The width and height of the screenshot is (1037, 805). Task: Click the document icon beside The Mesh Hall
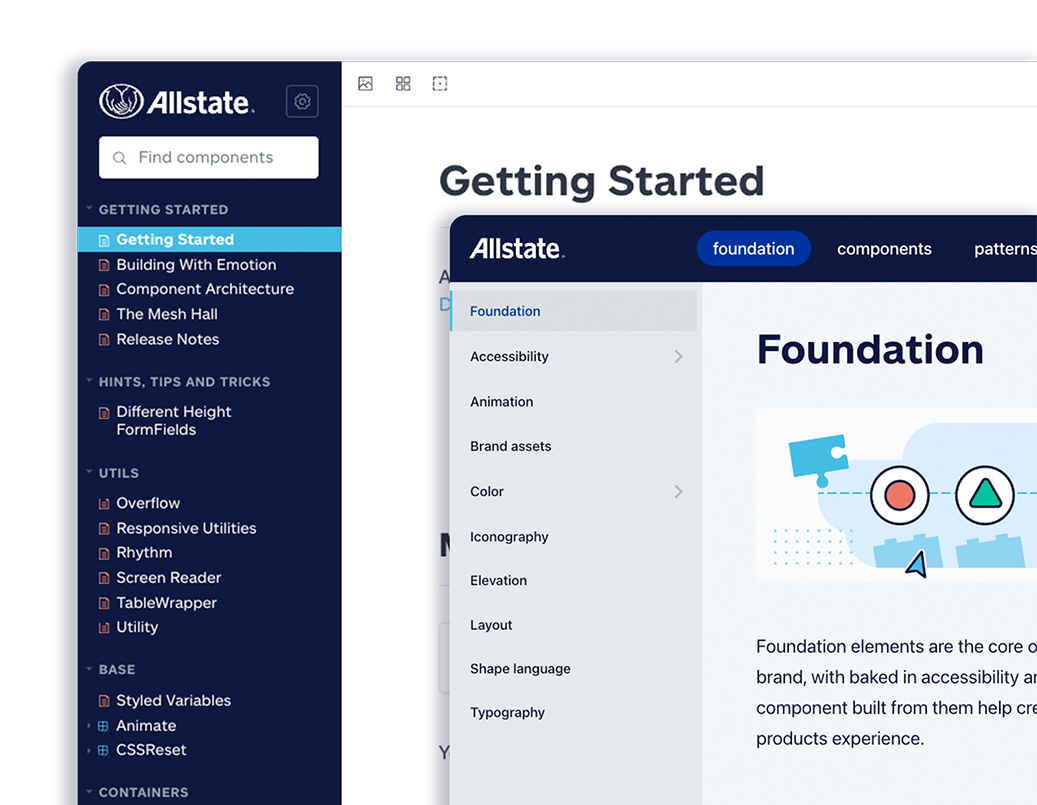[x=104, y=315]
